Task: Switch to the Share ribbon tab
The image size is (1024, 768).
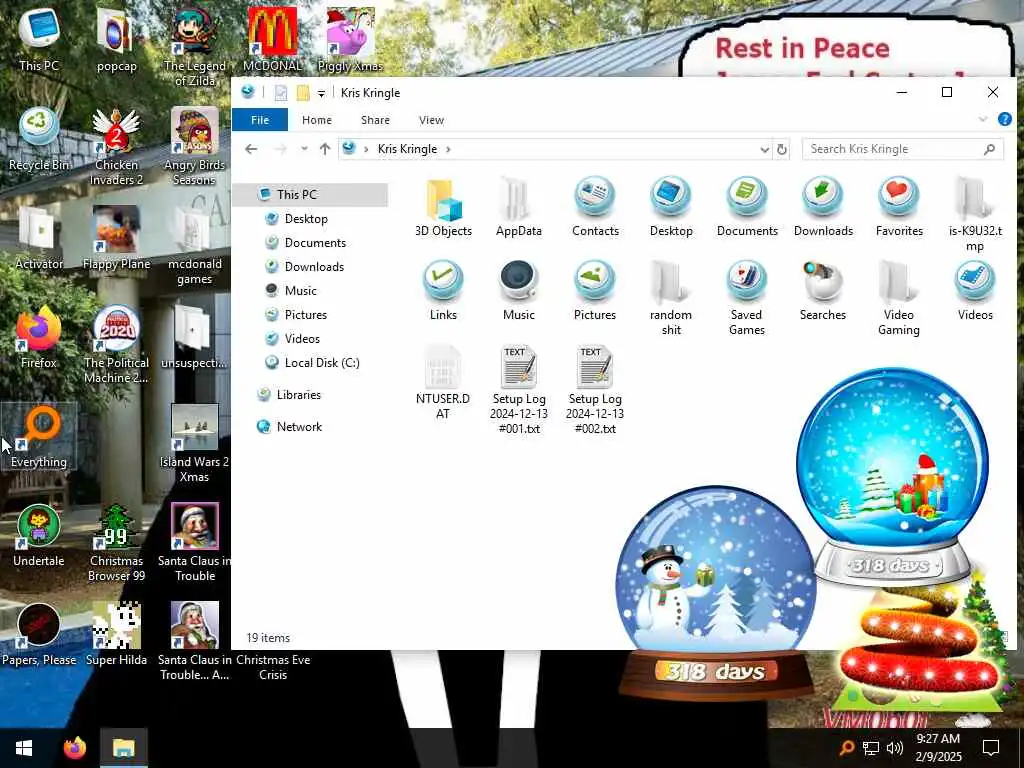Action: 375,120
